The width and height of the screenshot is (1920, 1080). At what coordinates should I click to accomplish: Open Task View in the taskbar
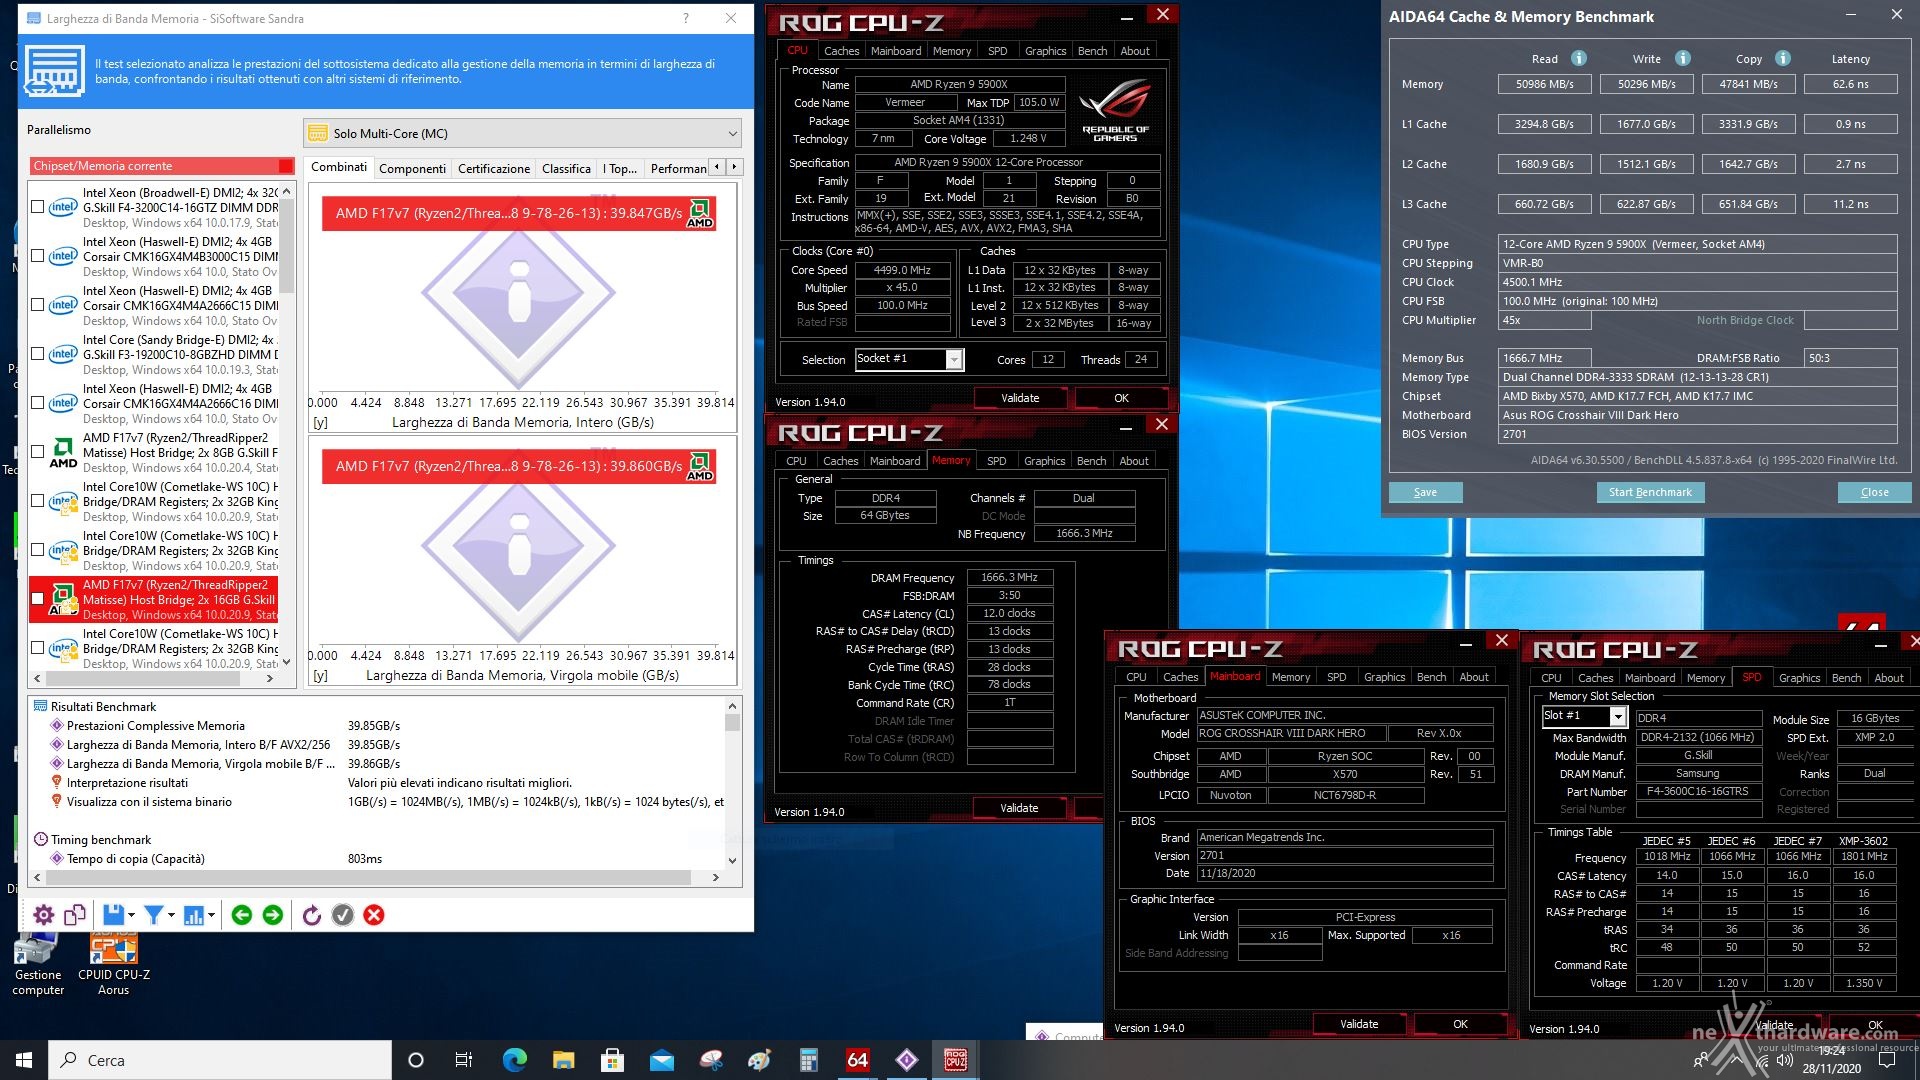pyautogui.click(x=464, y=1060)
